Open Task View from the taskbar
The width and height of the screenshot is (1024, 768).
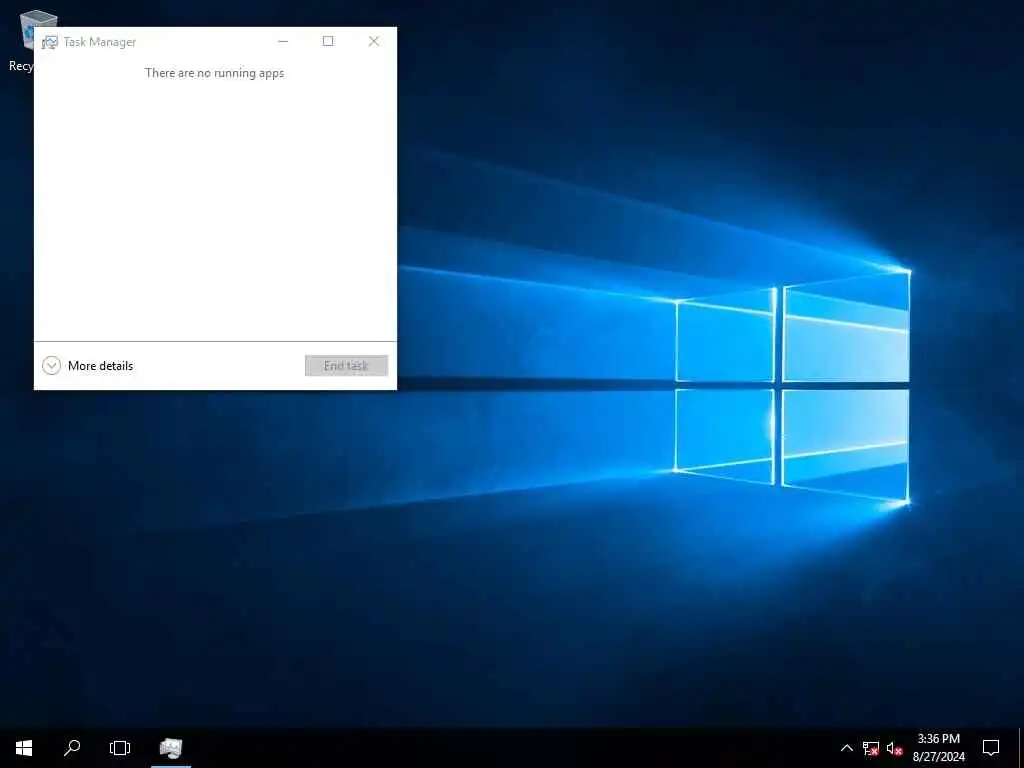click(x=120, y=748)
